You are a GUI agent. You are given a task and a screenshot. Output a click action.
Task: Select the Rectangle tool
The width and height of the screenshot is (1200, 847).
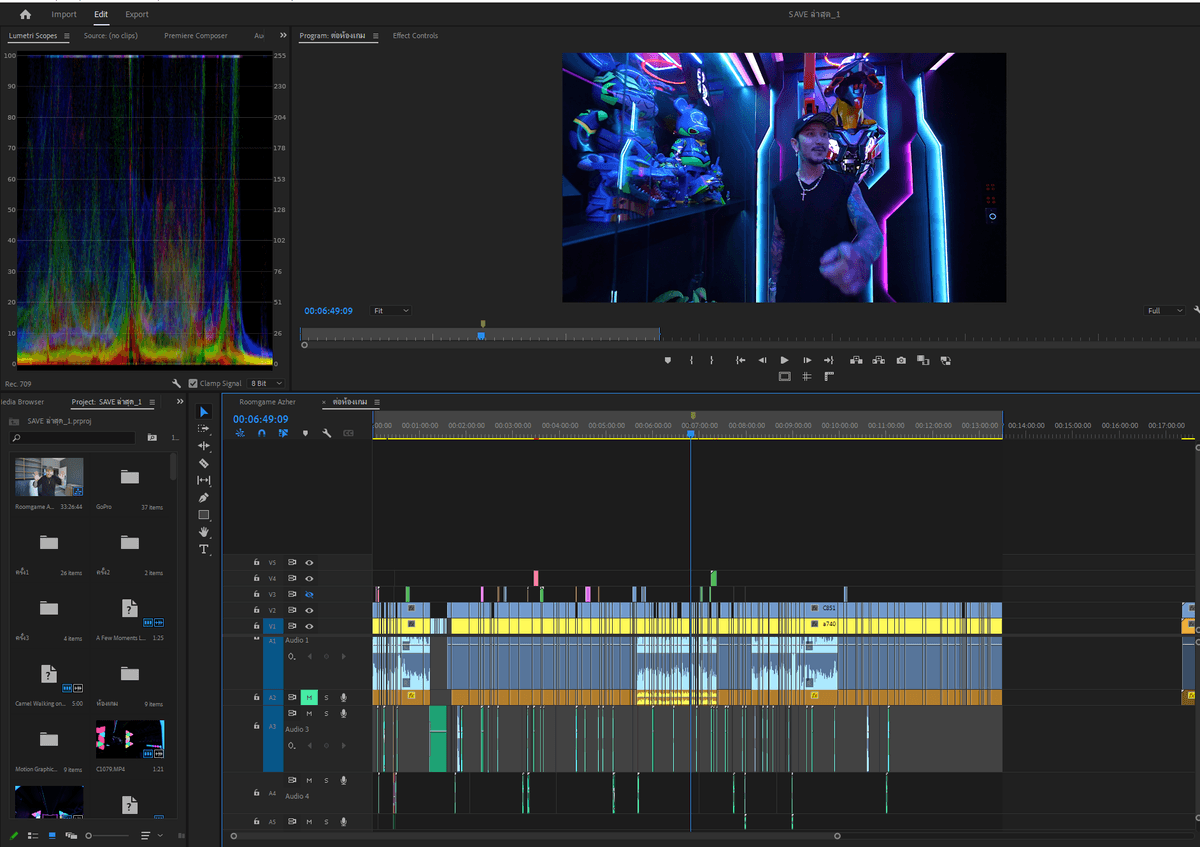coord(204,515)
